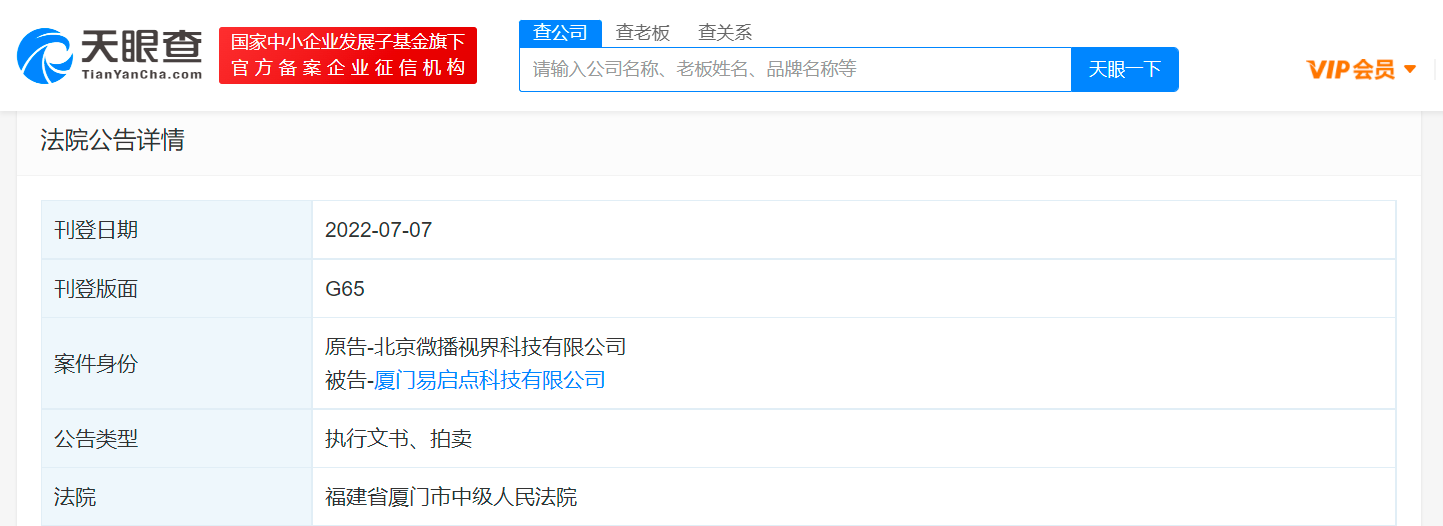Screen dimensions: 1443x526
Task: Click the court name 福建省厦门市中级人民法院
Action: point(451,497)
